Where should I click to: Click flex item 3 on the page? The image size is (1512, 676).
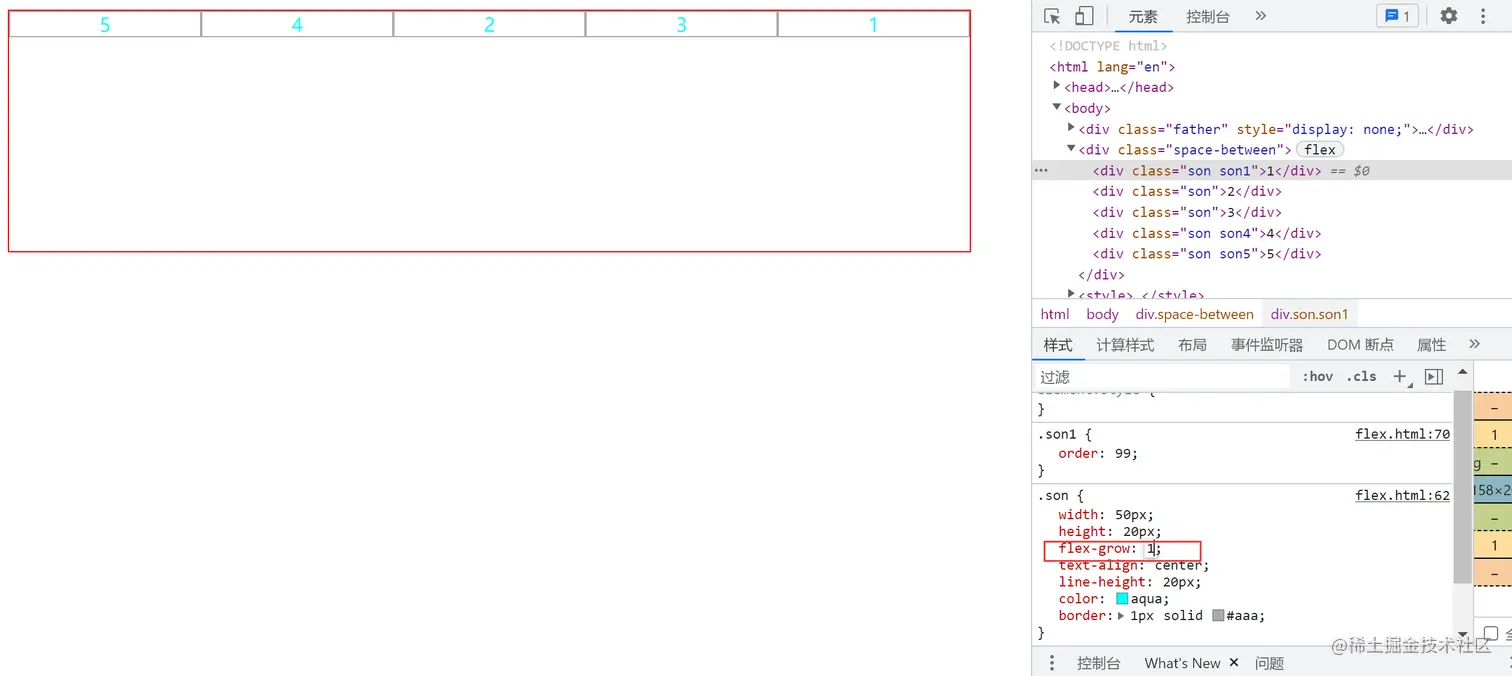tap(681, 25)
